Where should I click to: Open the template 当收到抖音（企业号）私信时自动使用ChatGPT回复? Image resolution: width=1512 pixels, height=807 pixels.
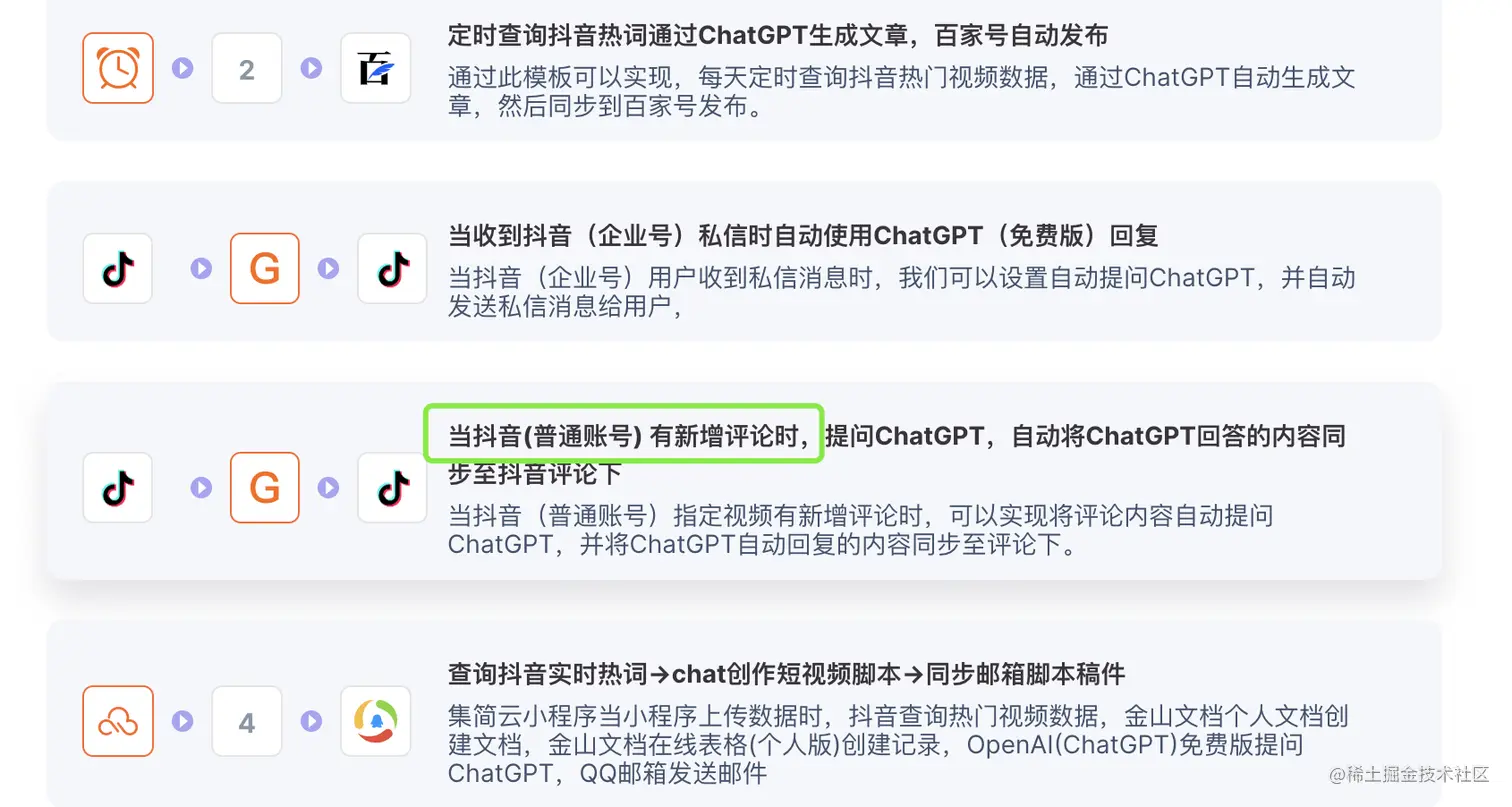tap(803, 236)
